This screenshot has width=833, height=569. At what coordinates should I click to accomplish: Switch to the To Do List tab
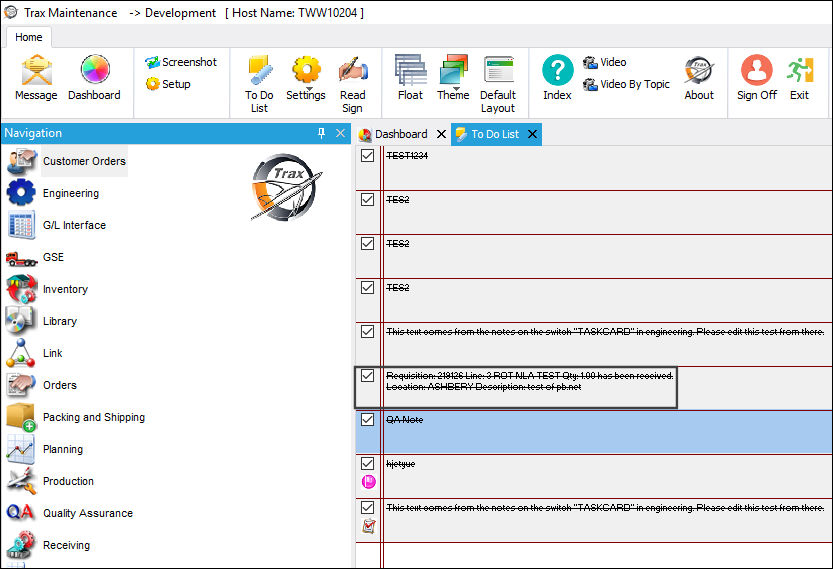tap(495, 134)
